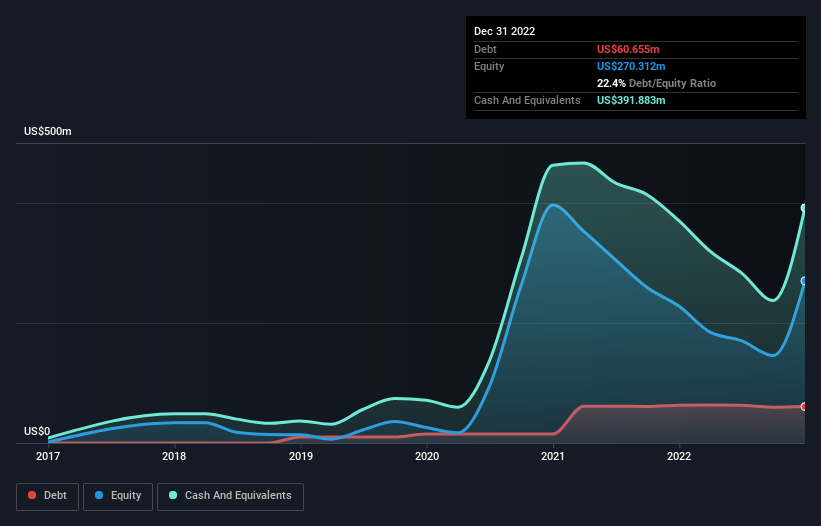Click the Debt label in tooltip
The width and height of the screenshot is (821, 526).
click(x=485, y=49)
